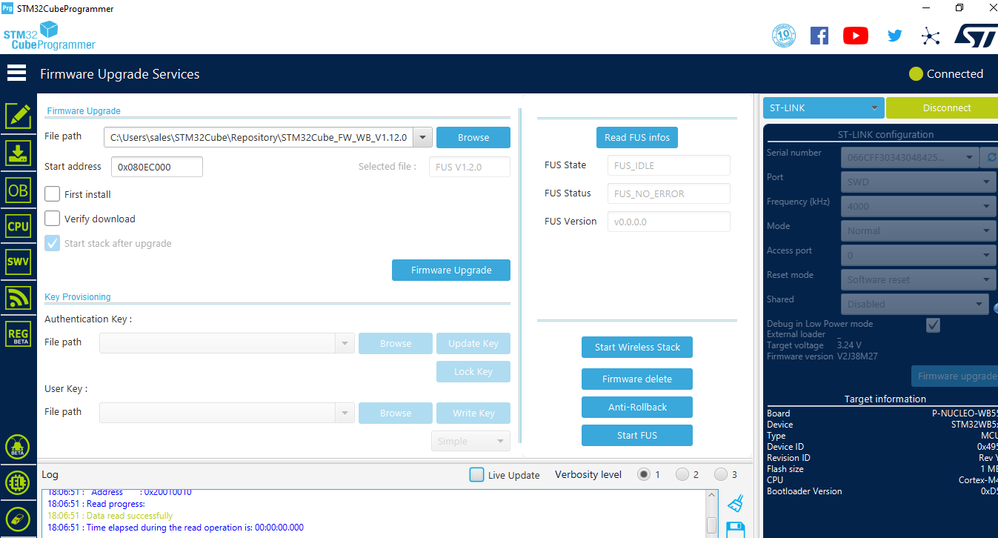998x538 pixels.
Task: Open the Frequency (kHz) dropdown
Action: pyautogui.click(x=919, y=206)
